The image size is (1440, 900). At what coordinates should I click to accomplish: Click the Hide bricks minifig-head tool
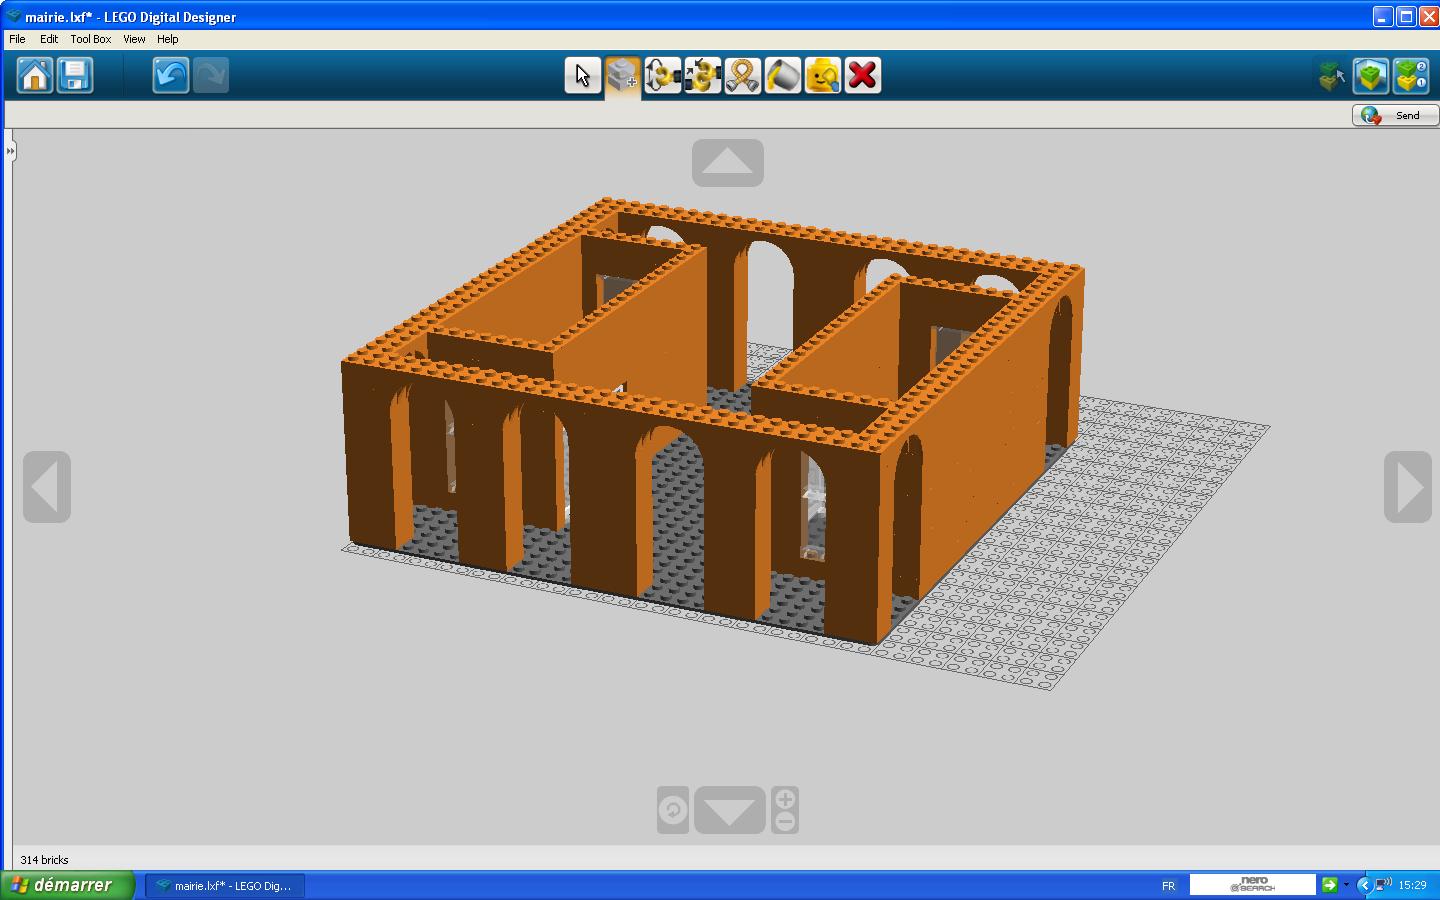822,75
